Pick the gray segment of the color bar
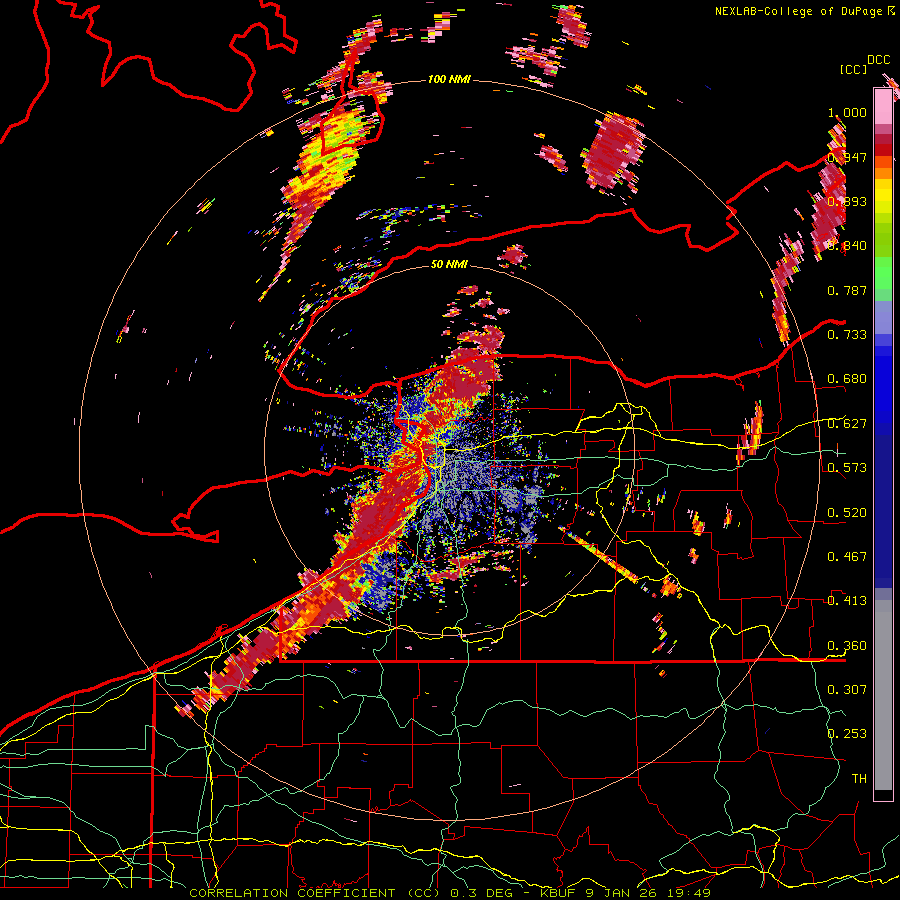 click(883, 695)
